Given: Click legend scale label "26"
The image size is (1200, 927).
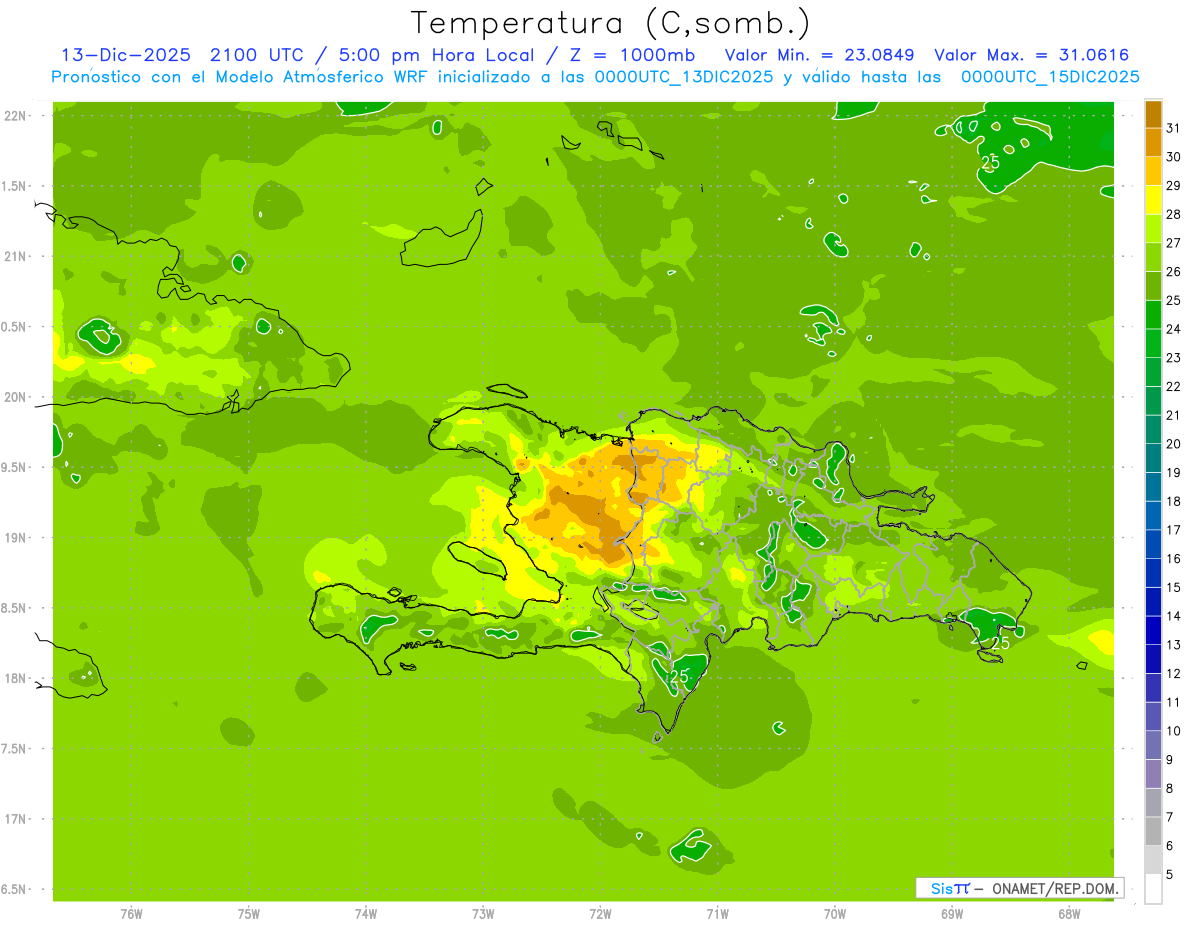Looking at the screenshot, I should 1173,272.
